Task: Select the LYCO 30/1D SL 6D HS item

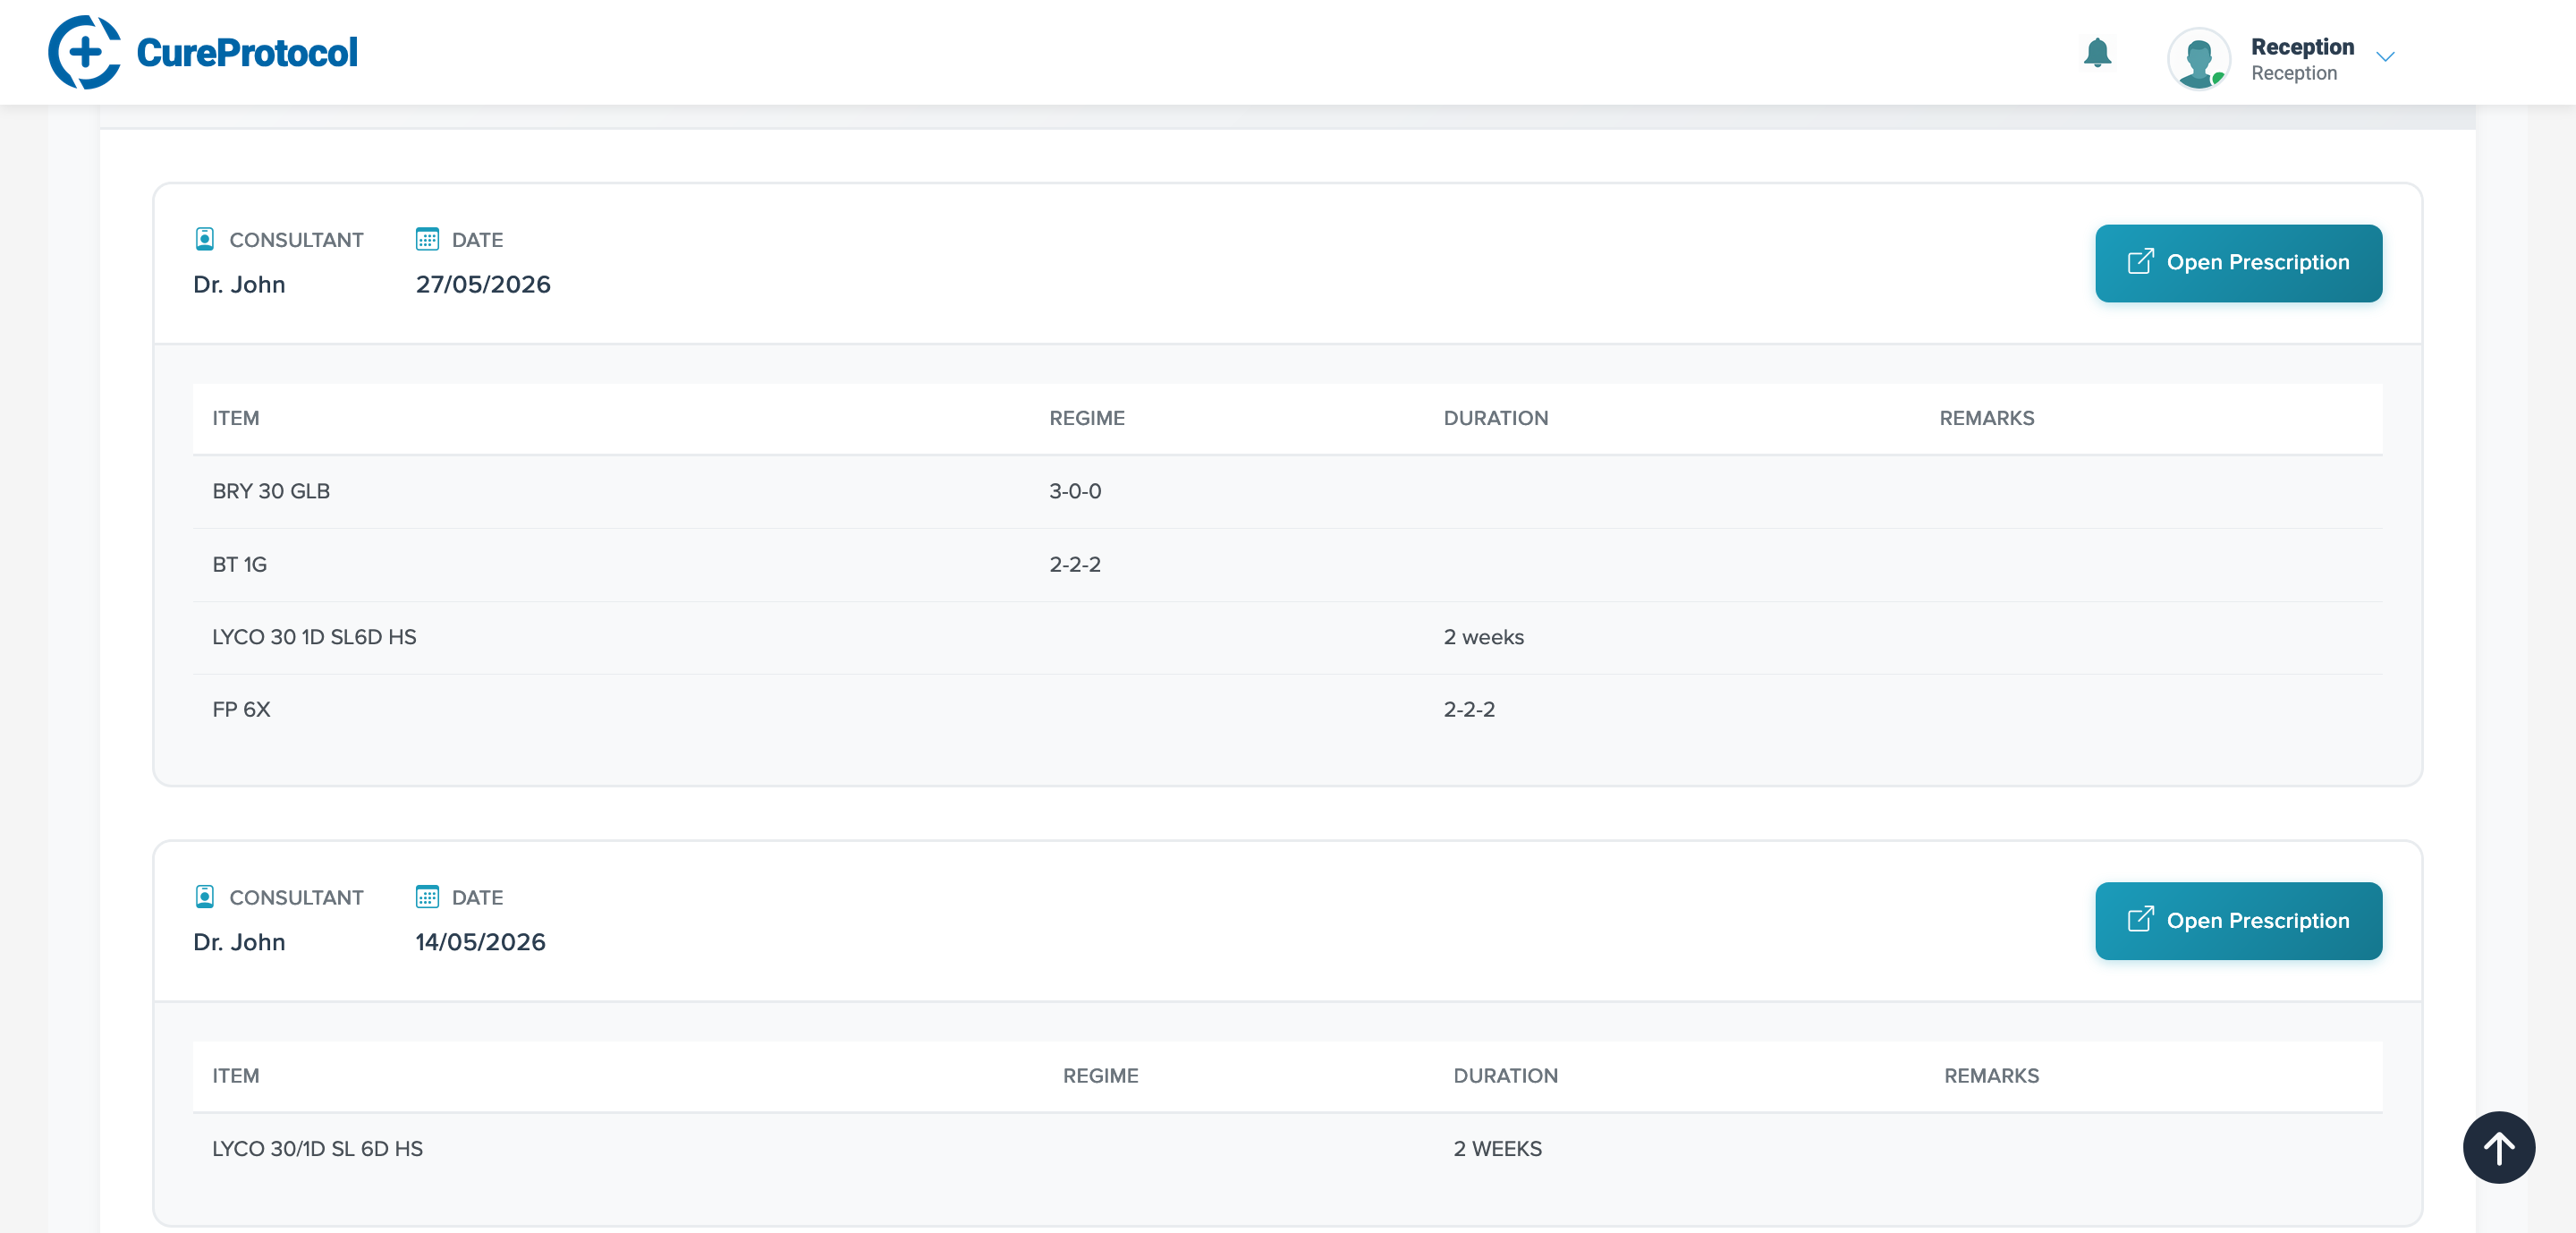Action: pos(317,1148)
